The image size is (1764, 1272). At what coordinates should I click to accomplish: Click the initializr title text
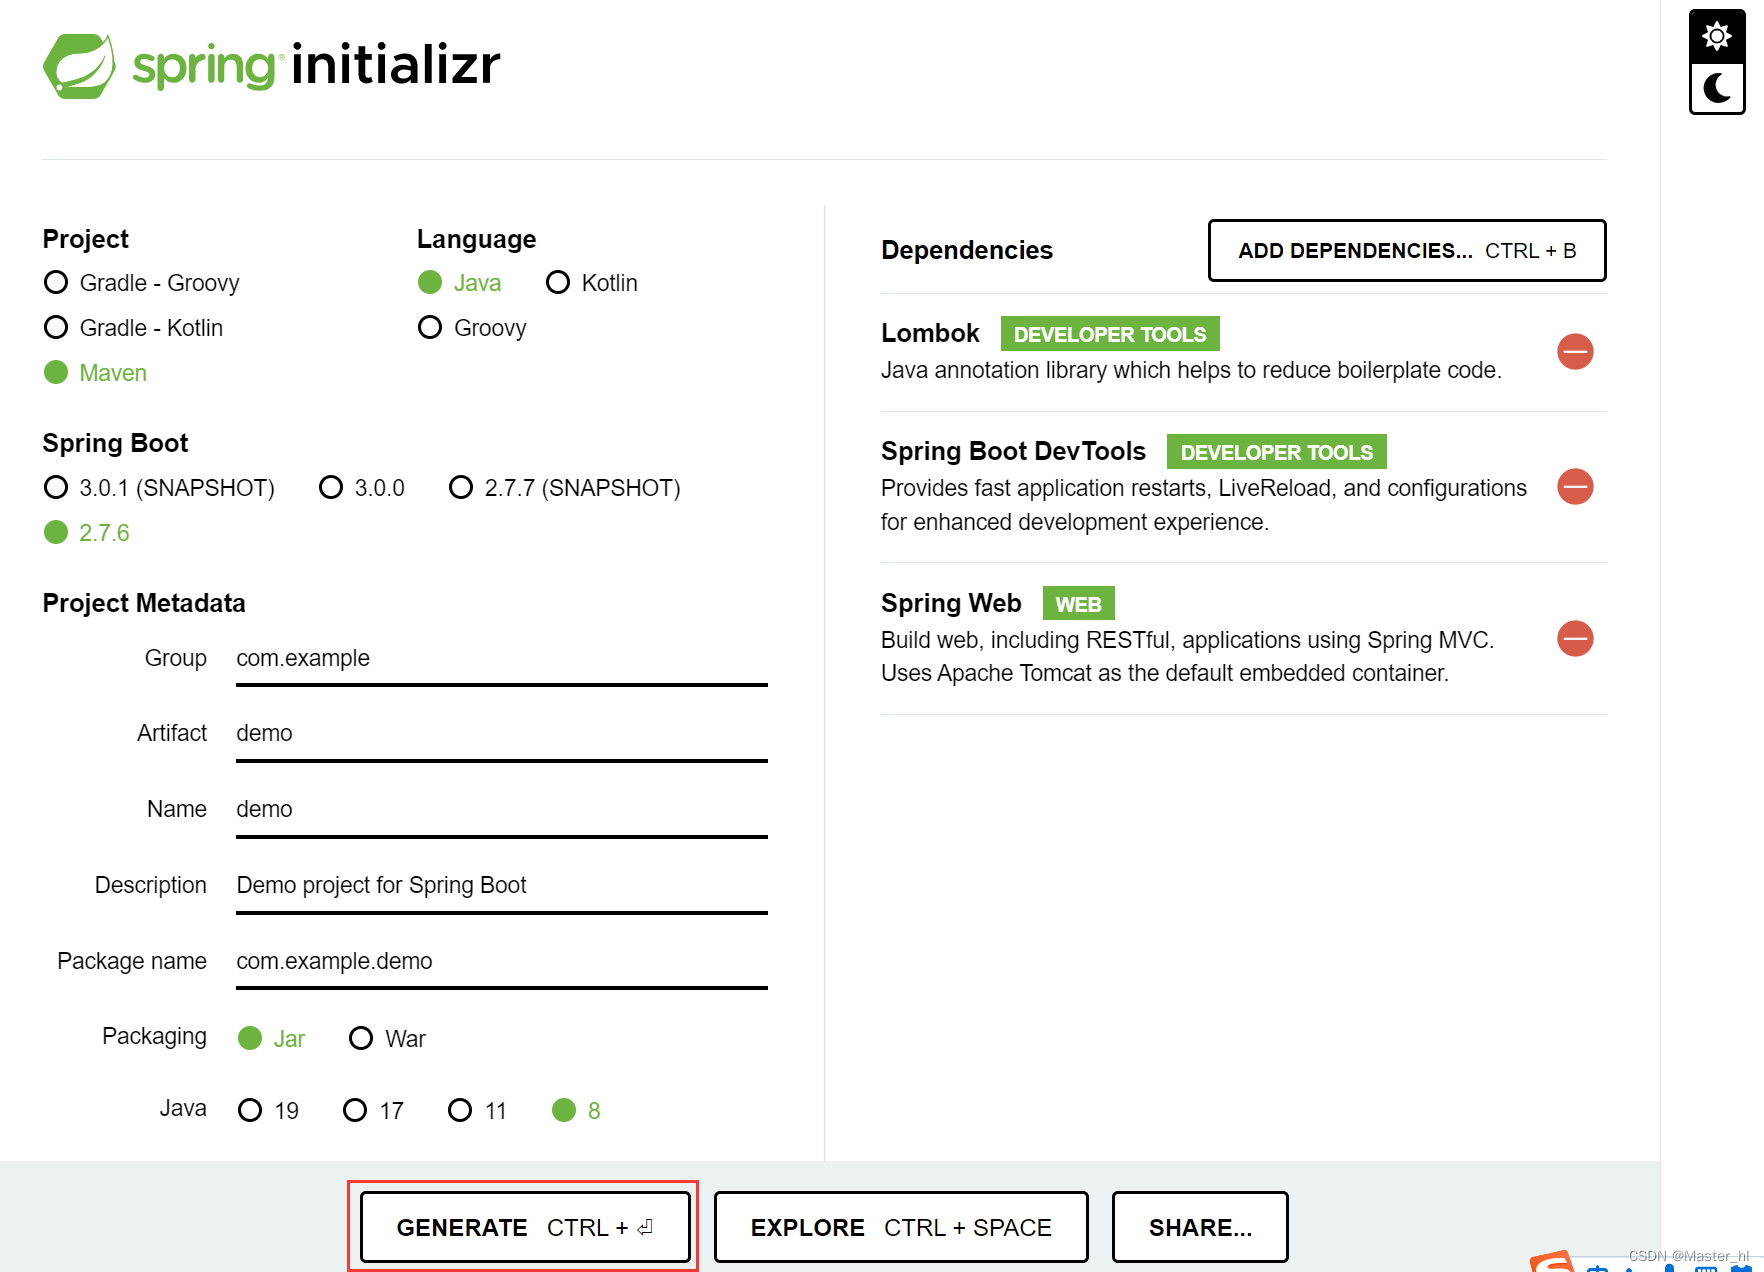395,64
